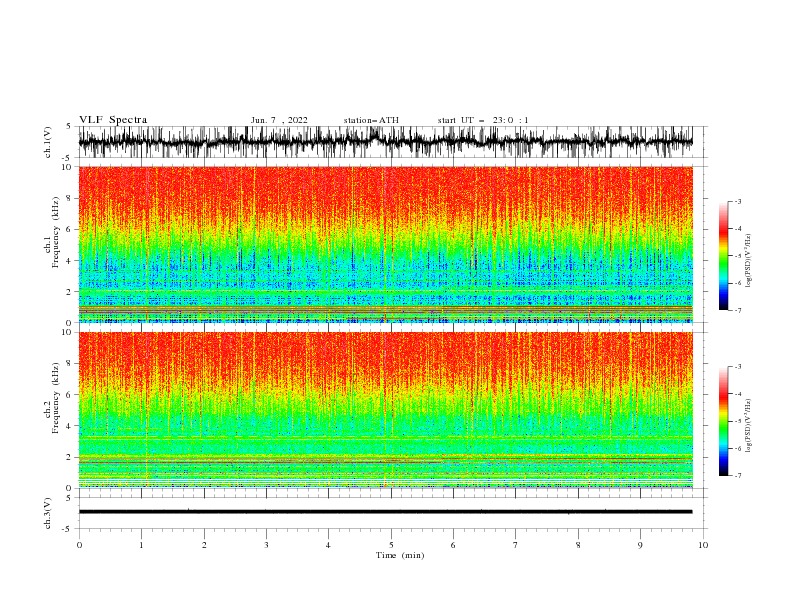Image resolution: width=792 pixels, height=612 pixels.
Task: Click the ch.1 PSD color bar
Action: pos(723,256)
